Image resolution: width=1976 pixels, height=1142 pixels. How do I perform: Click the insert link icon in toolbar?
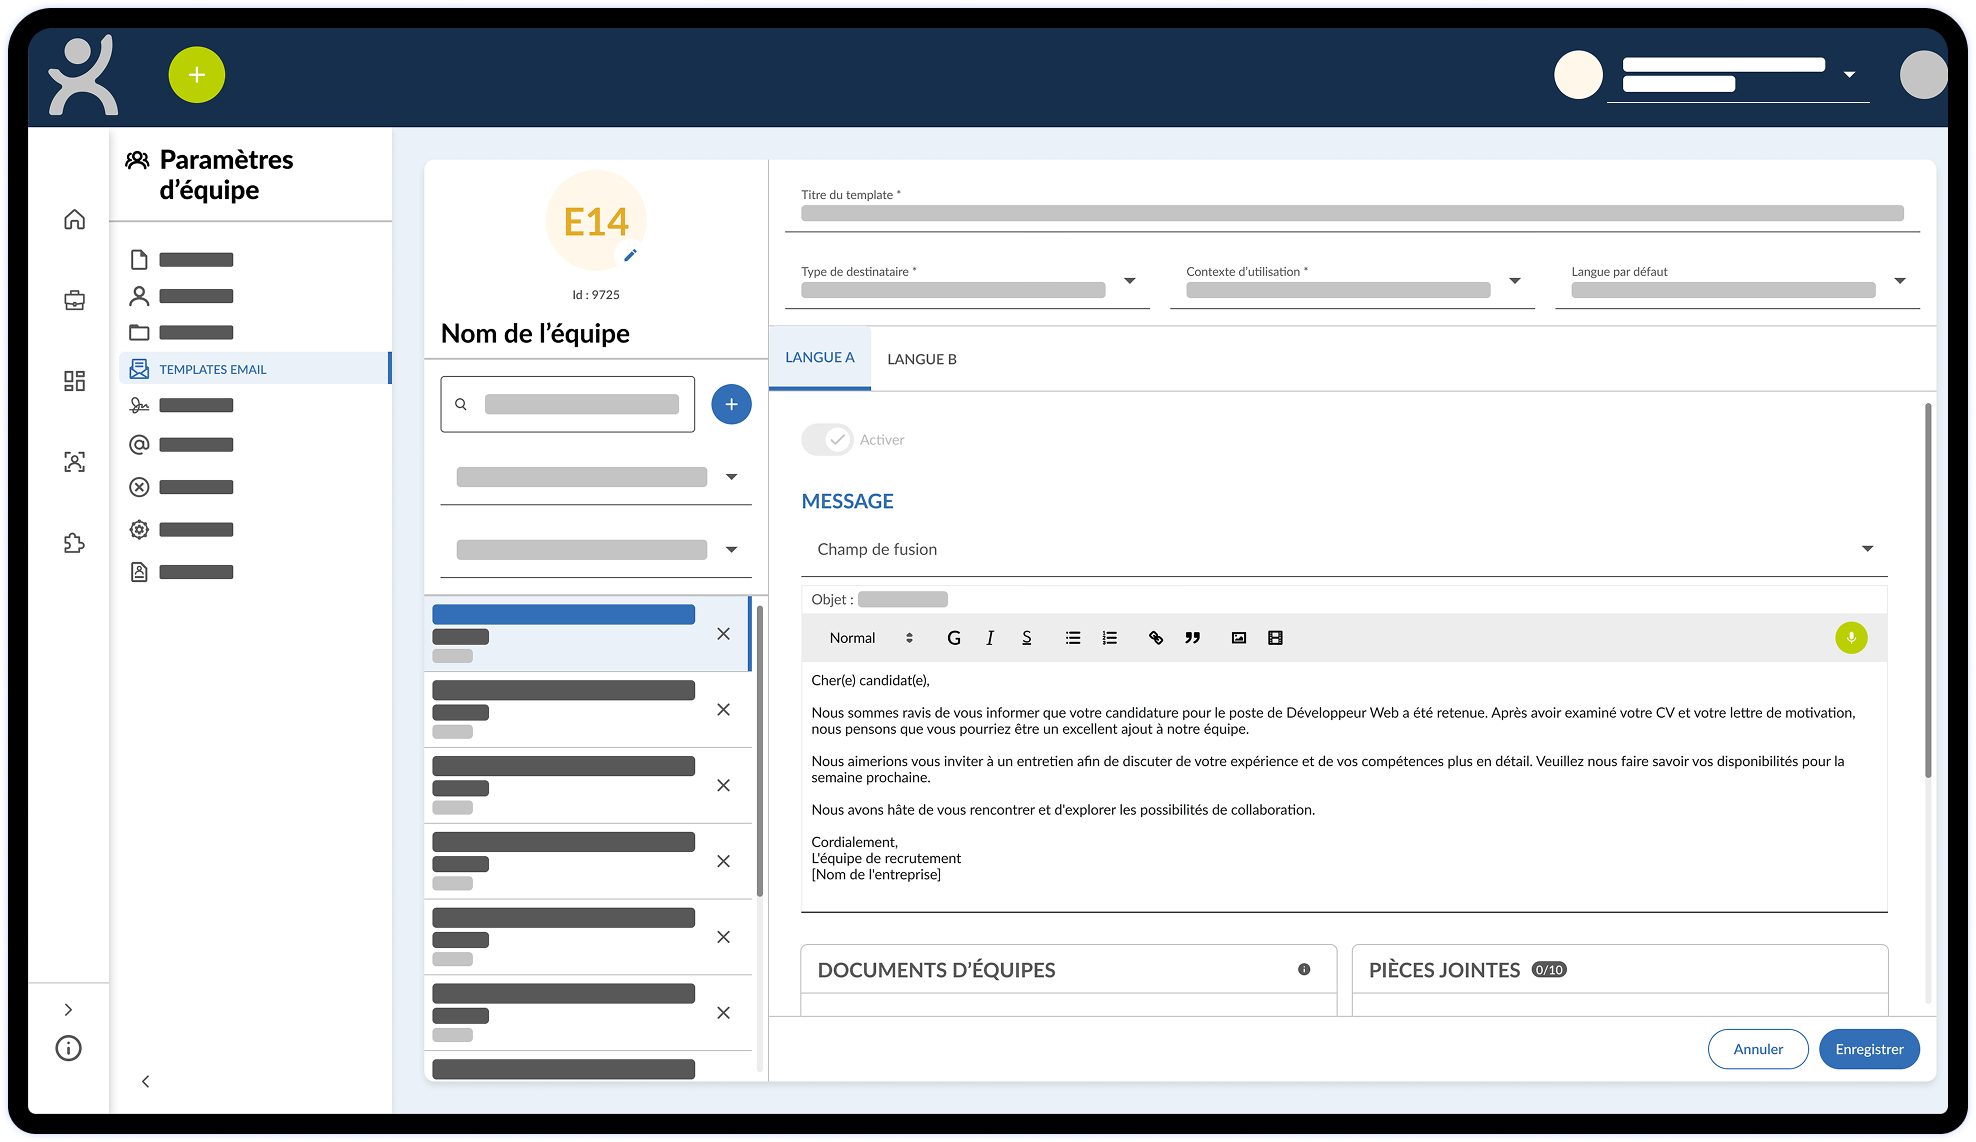pos(1156,638)
